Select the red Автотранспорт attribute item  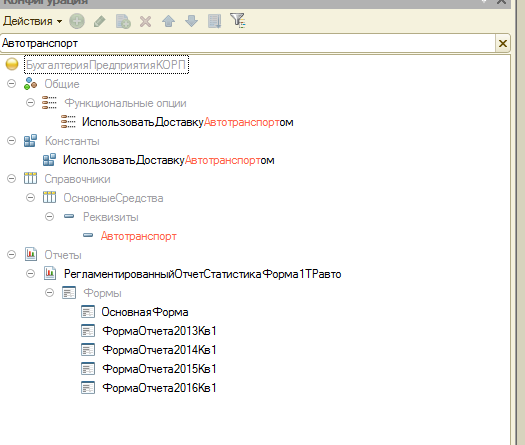[x=139, y=236]
